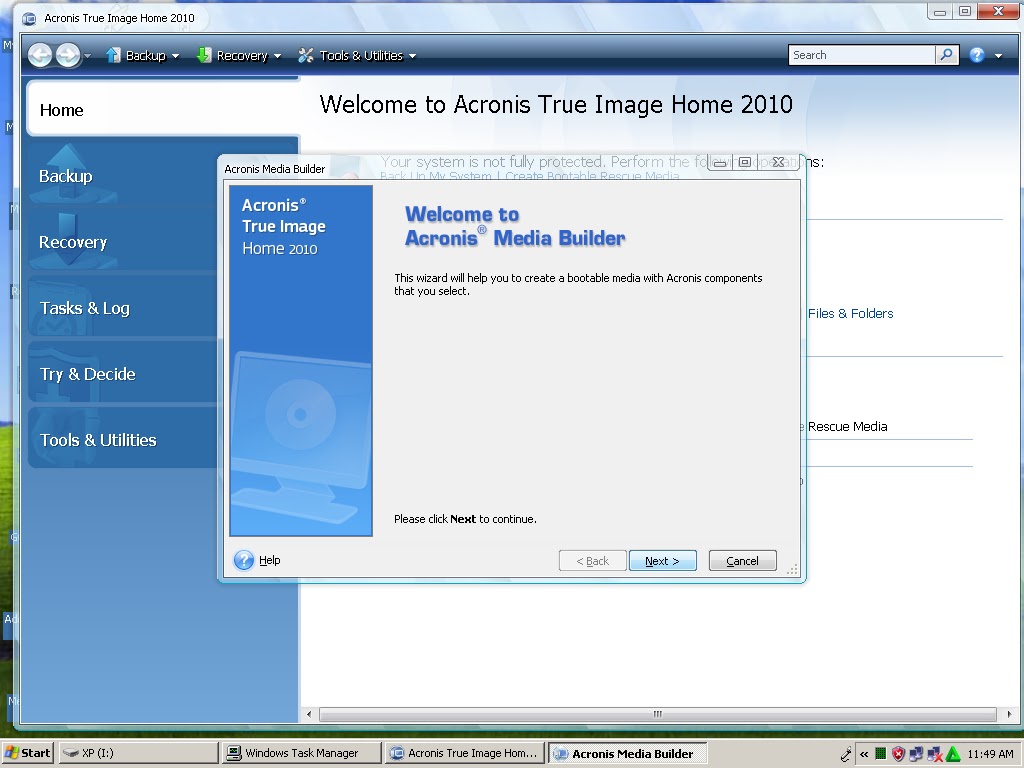Expand the Help dropdown arrow in toolbar
This screenshot has width=1024, height=768.
998,57
